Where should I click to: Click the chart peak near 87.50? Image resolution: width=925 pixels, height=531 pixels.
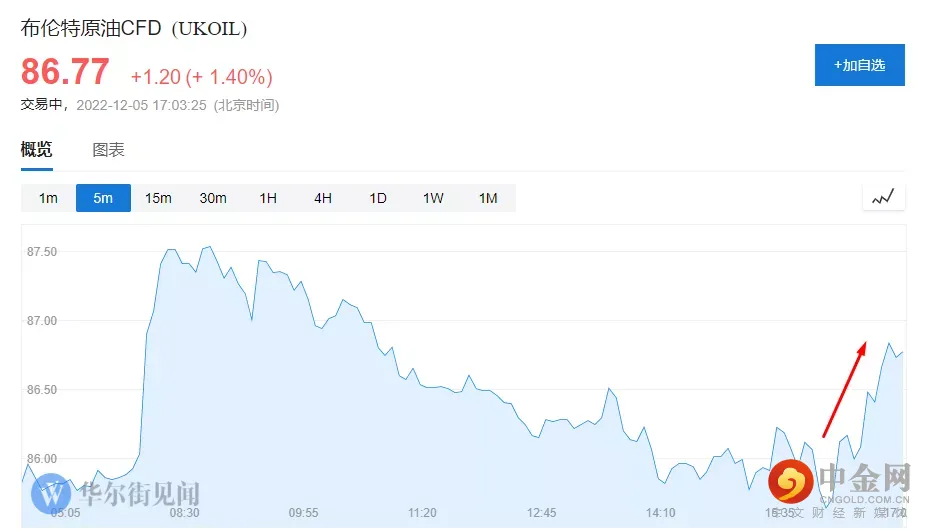click(208, 247)
